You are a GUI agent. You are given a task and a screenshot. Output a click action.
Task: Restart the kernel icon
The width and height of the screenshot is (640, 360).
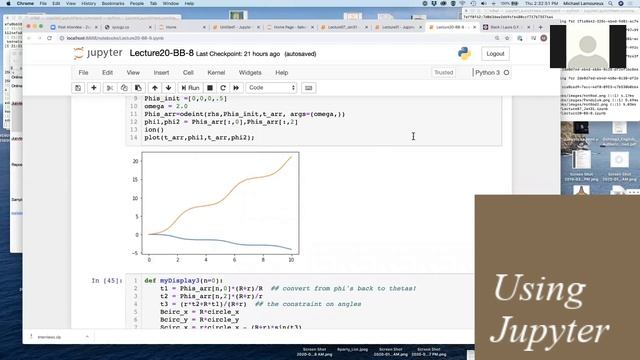point(223,88)
